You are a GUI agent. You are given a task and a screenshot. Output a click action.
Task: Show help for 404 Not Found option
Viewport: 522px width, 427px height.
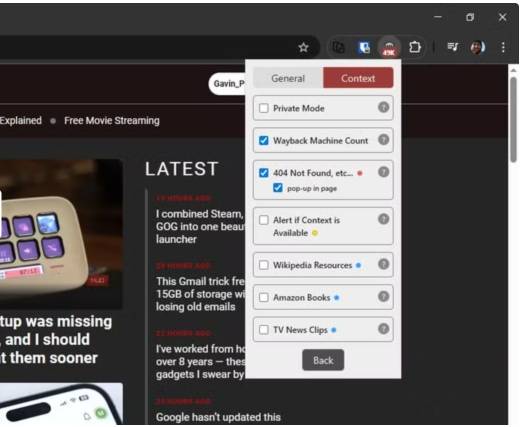click(383, 172)
